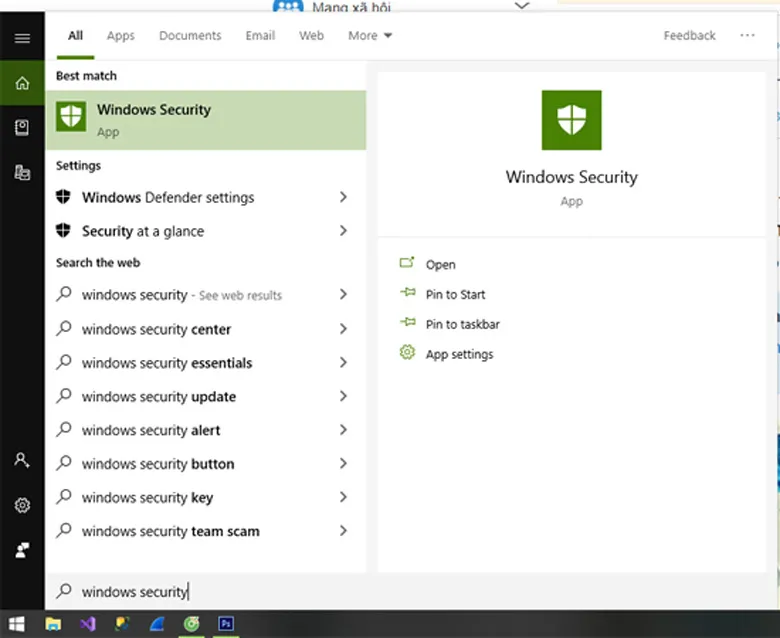The height and width of the screenshot is (638, 780).
Task: Click the large Windows Security shield icon
Action: coord(571,120)
